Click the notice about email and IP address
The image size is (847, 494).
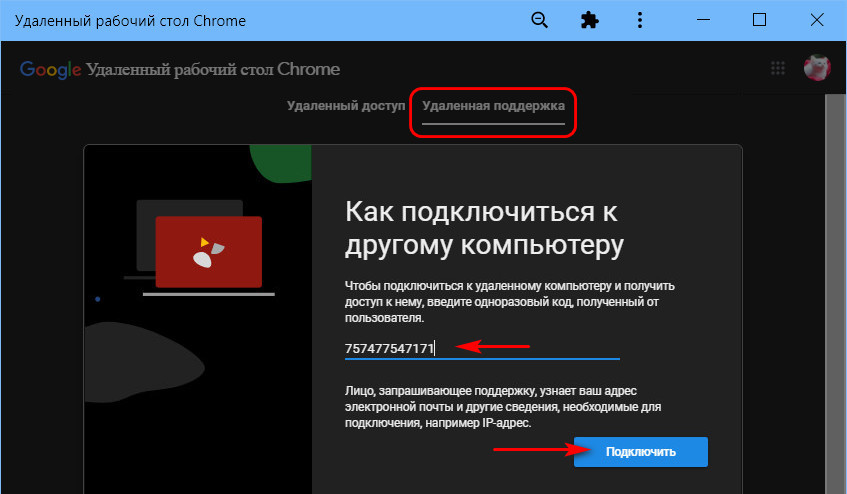click(503, 408)
